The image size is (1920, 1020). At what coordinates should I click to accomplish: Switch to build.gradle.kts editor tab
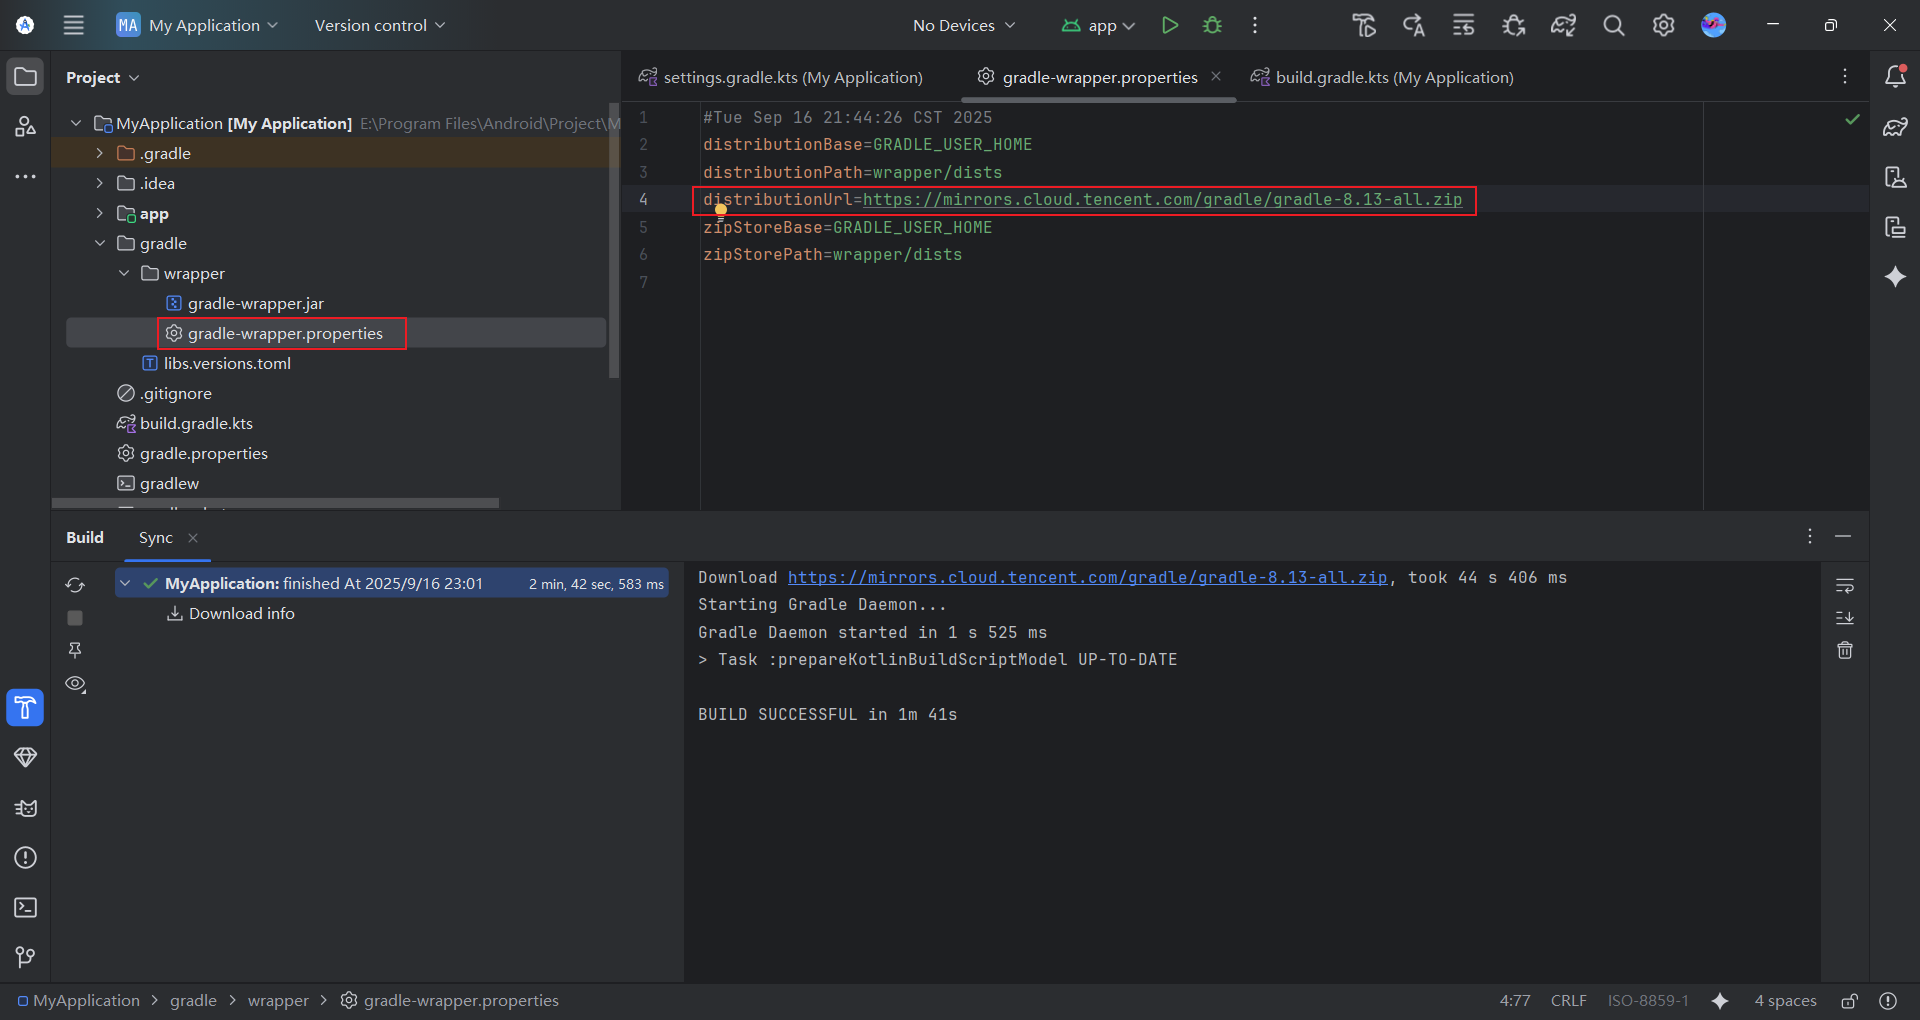1393,77
